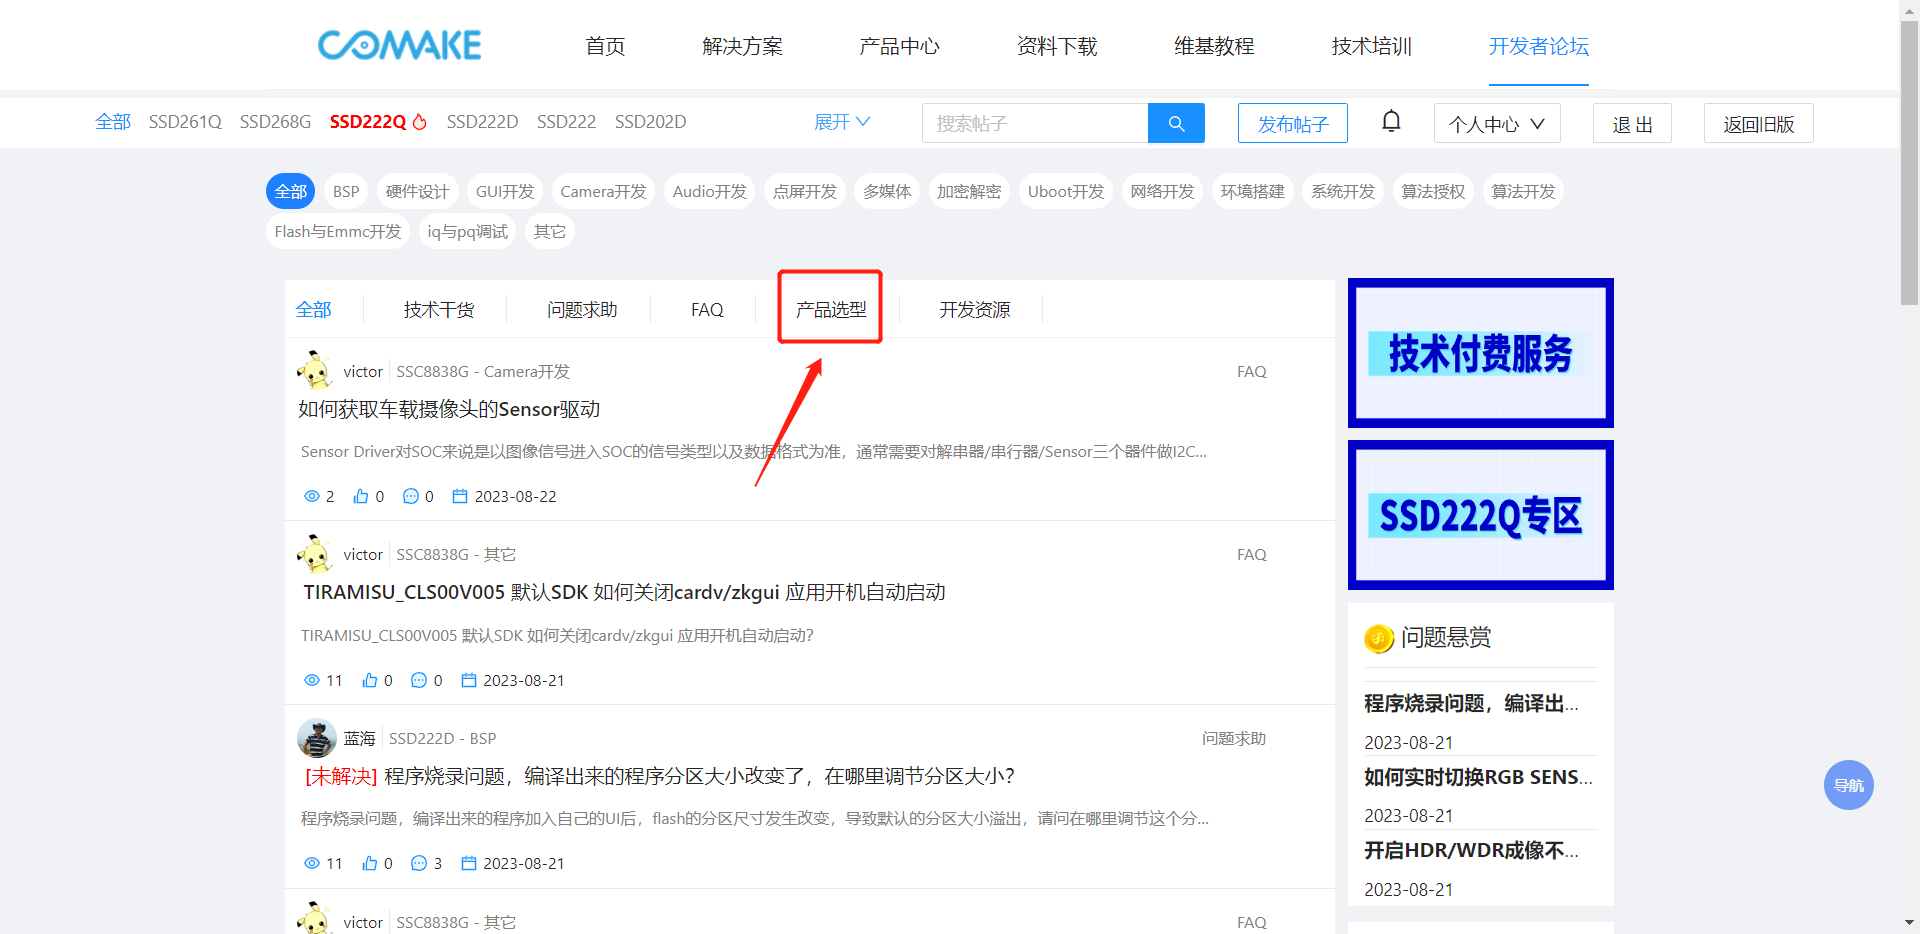Click comment icon on 程序烧录问题 post
1920x934 pixels.
click(419, 863)
